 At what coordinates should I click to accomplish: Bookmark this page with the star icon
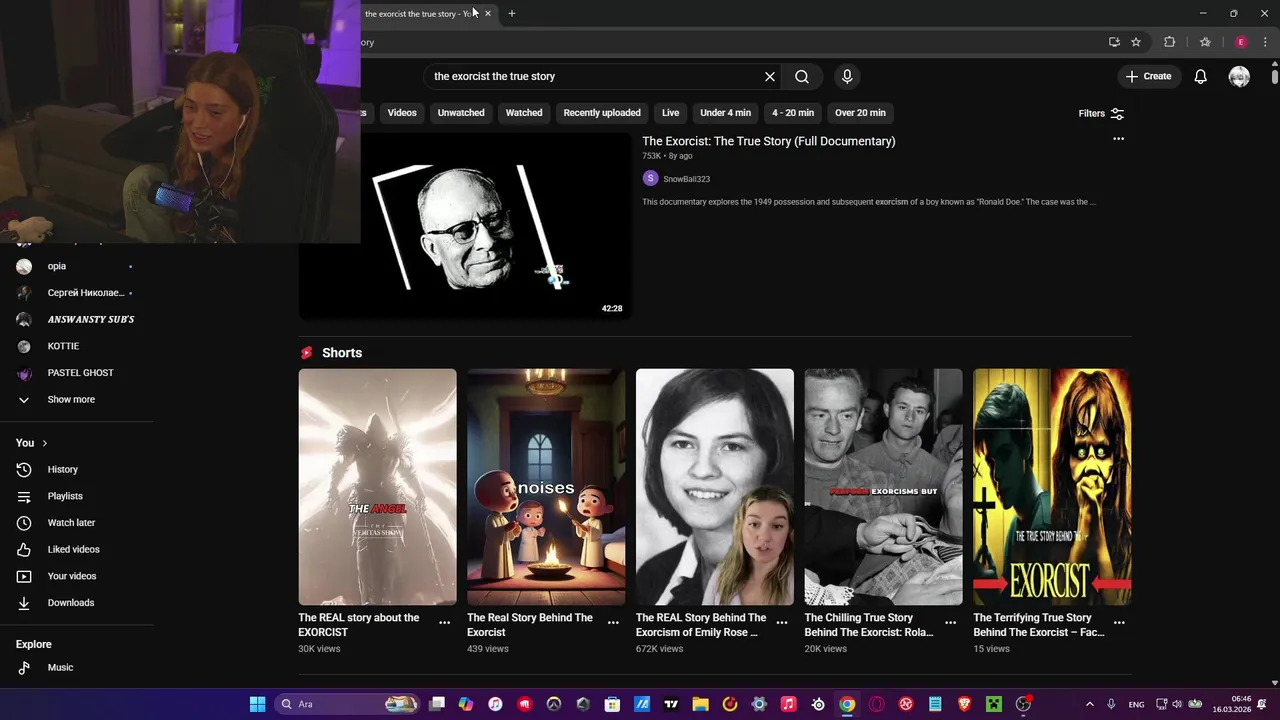[x=1136, y=42]
